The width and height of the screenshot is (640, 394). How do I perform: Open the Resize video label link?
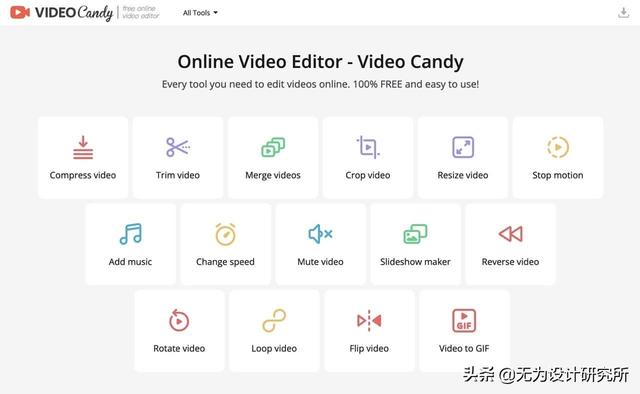[x=463, y=175]
